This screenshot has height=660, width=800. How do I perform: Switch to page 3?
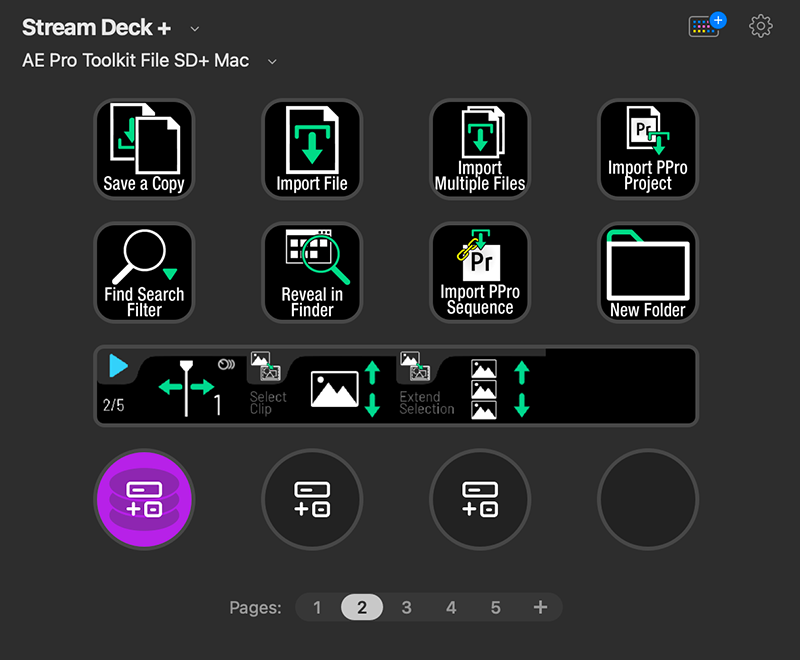pos(407,607)
